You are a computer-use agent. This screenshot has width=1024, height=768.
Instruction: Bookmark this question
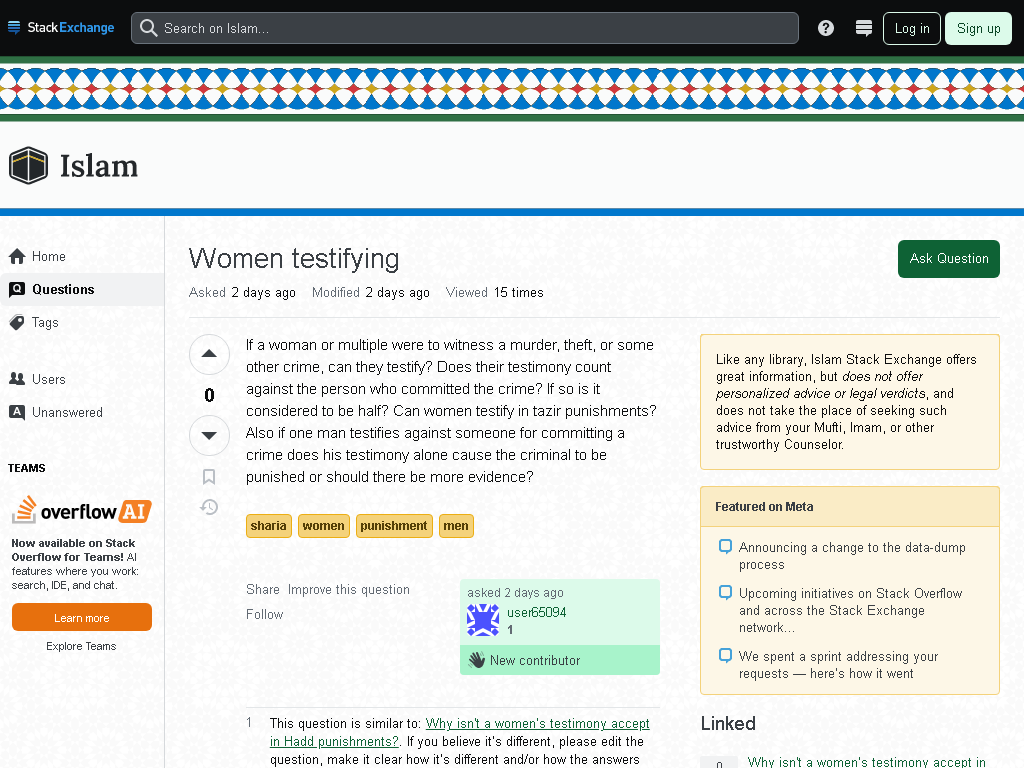click(209, 477)
